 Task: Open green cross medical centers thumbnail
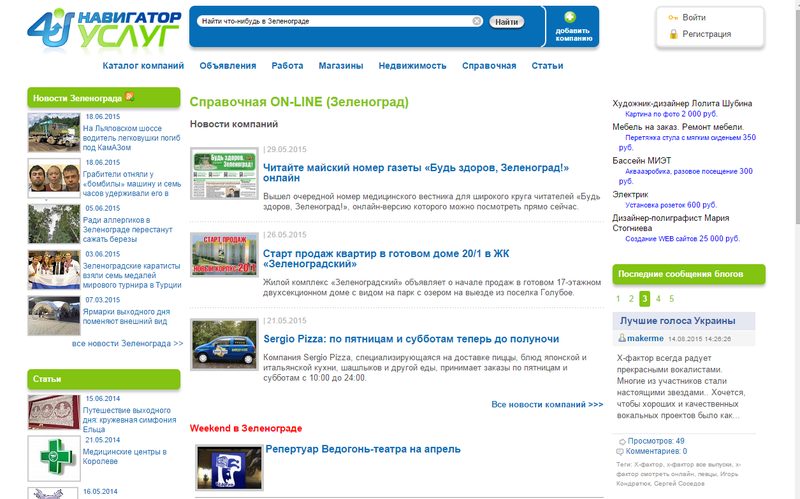[x=54, y=458]
